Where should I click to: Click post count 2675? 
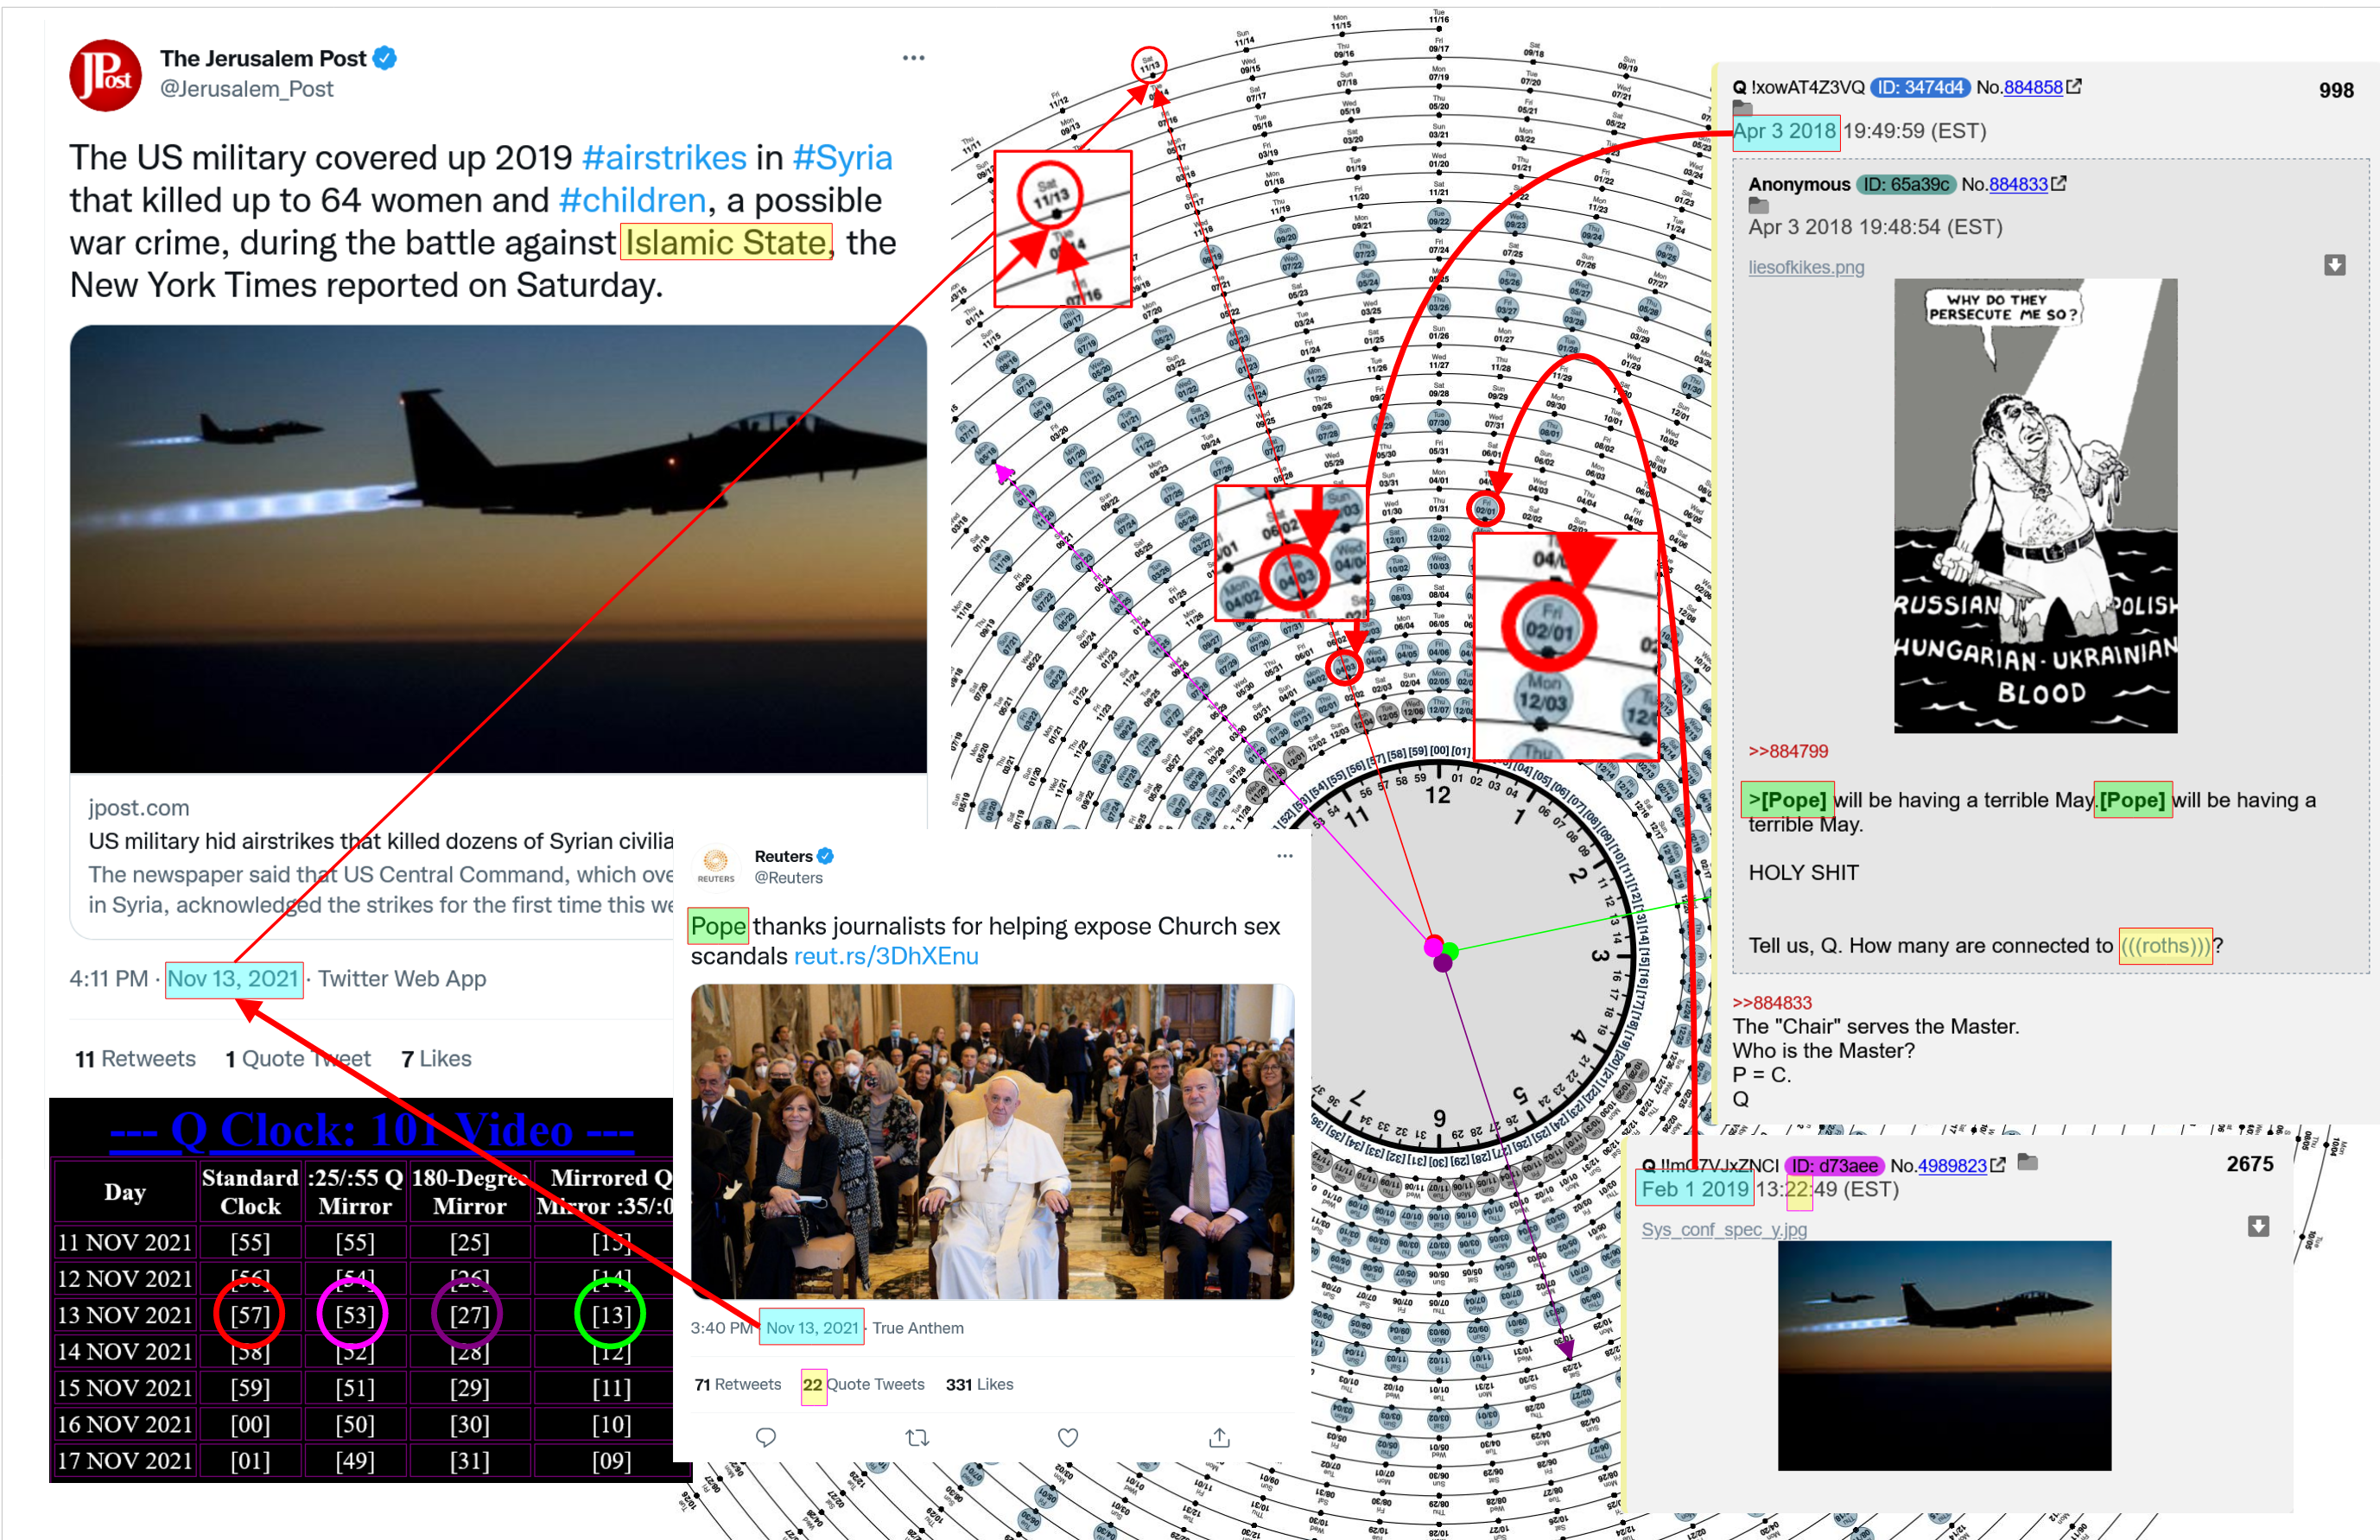tap(2250, 1164)
